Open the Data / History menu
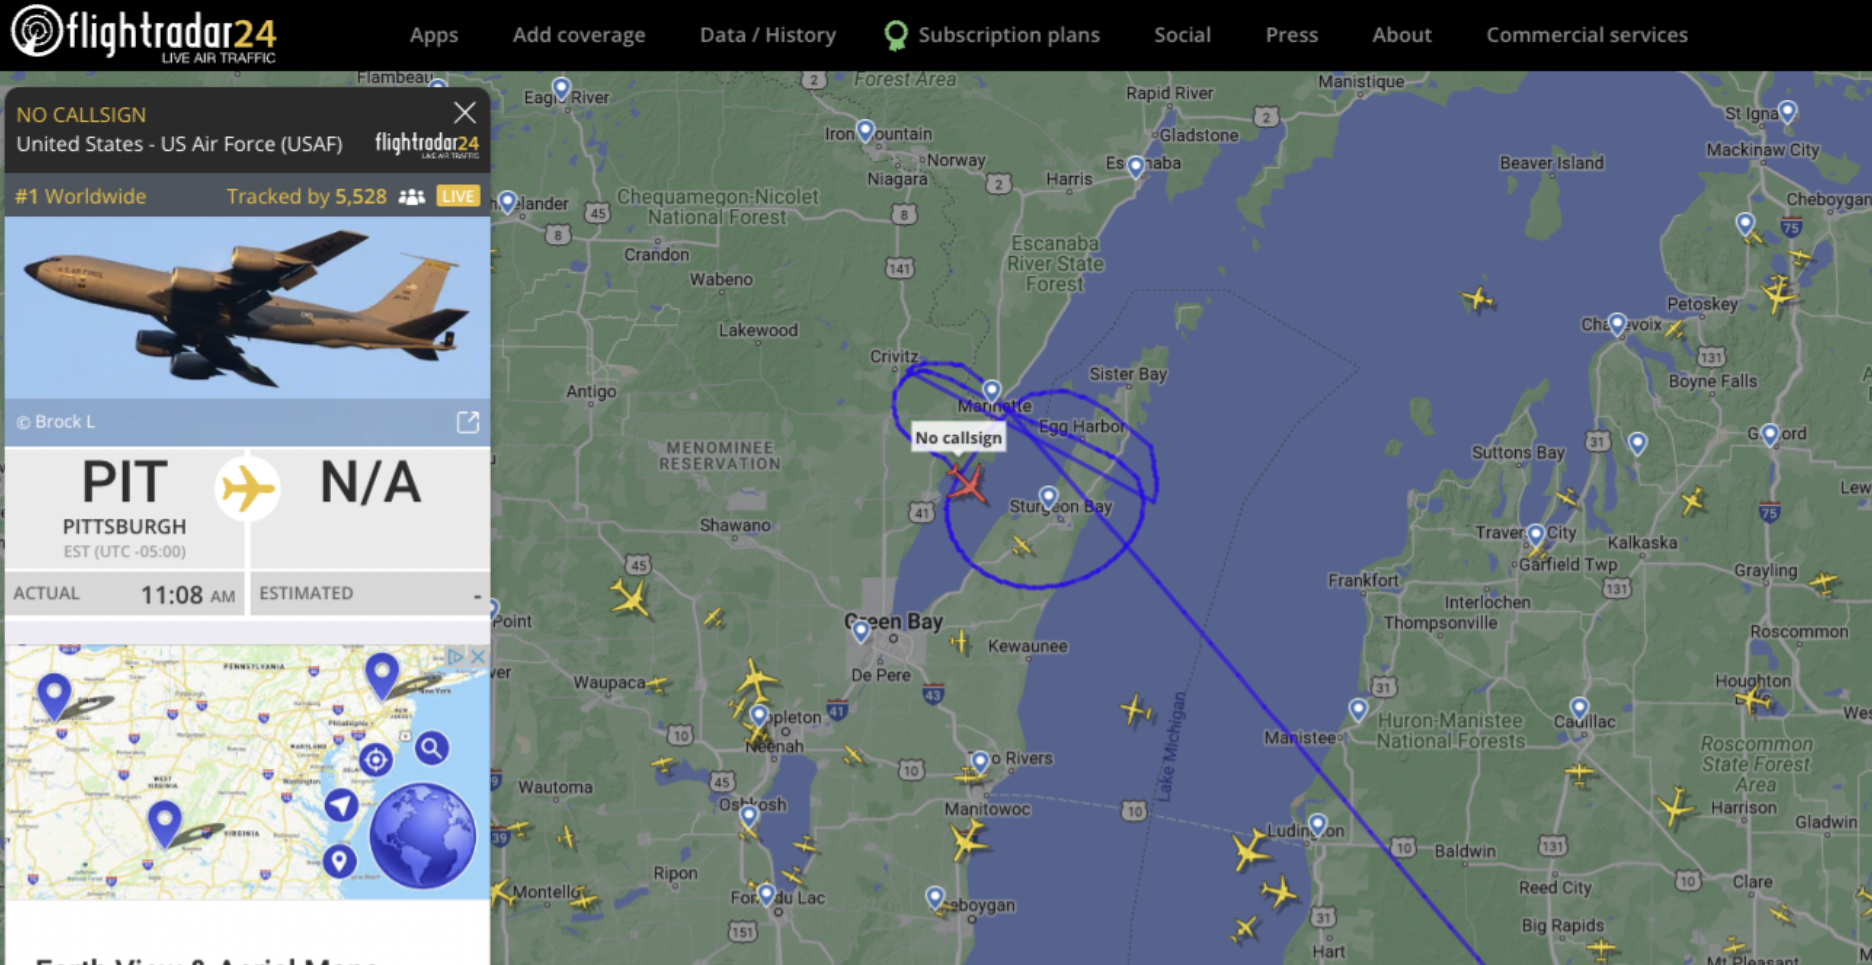Viewport: 1872px width, 965px height. tap(768, 35)
